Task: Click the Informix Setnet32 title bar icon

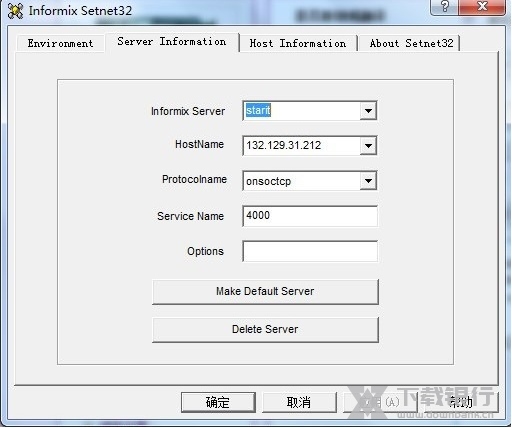Action: [15, 10]
